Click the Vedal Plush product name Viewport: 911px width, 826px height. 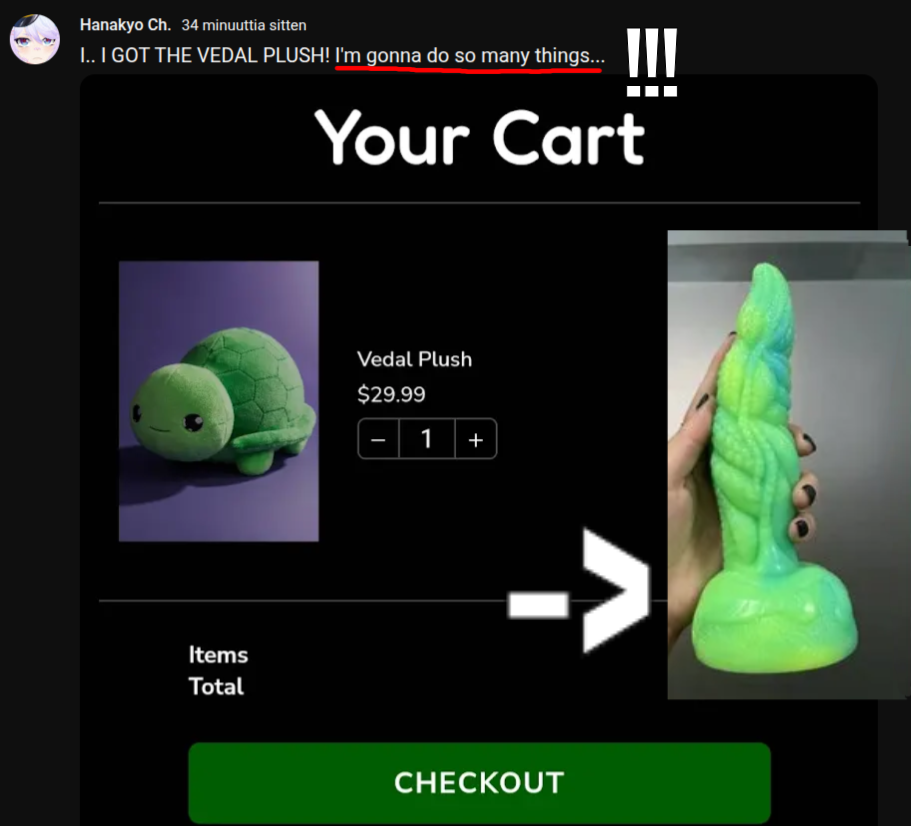(414, 359)
